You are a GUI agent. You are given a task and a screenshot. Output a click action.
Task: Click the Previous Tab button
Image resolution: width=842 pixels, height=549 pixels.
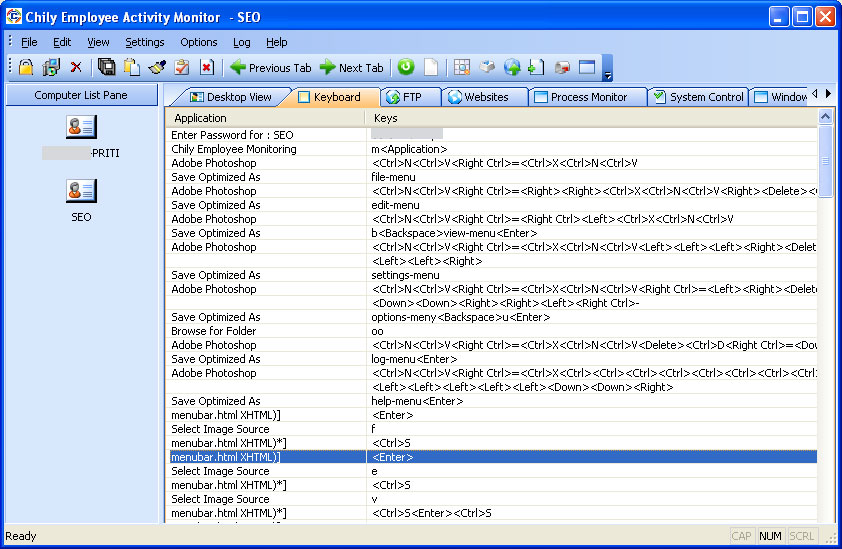click(271, 68)
